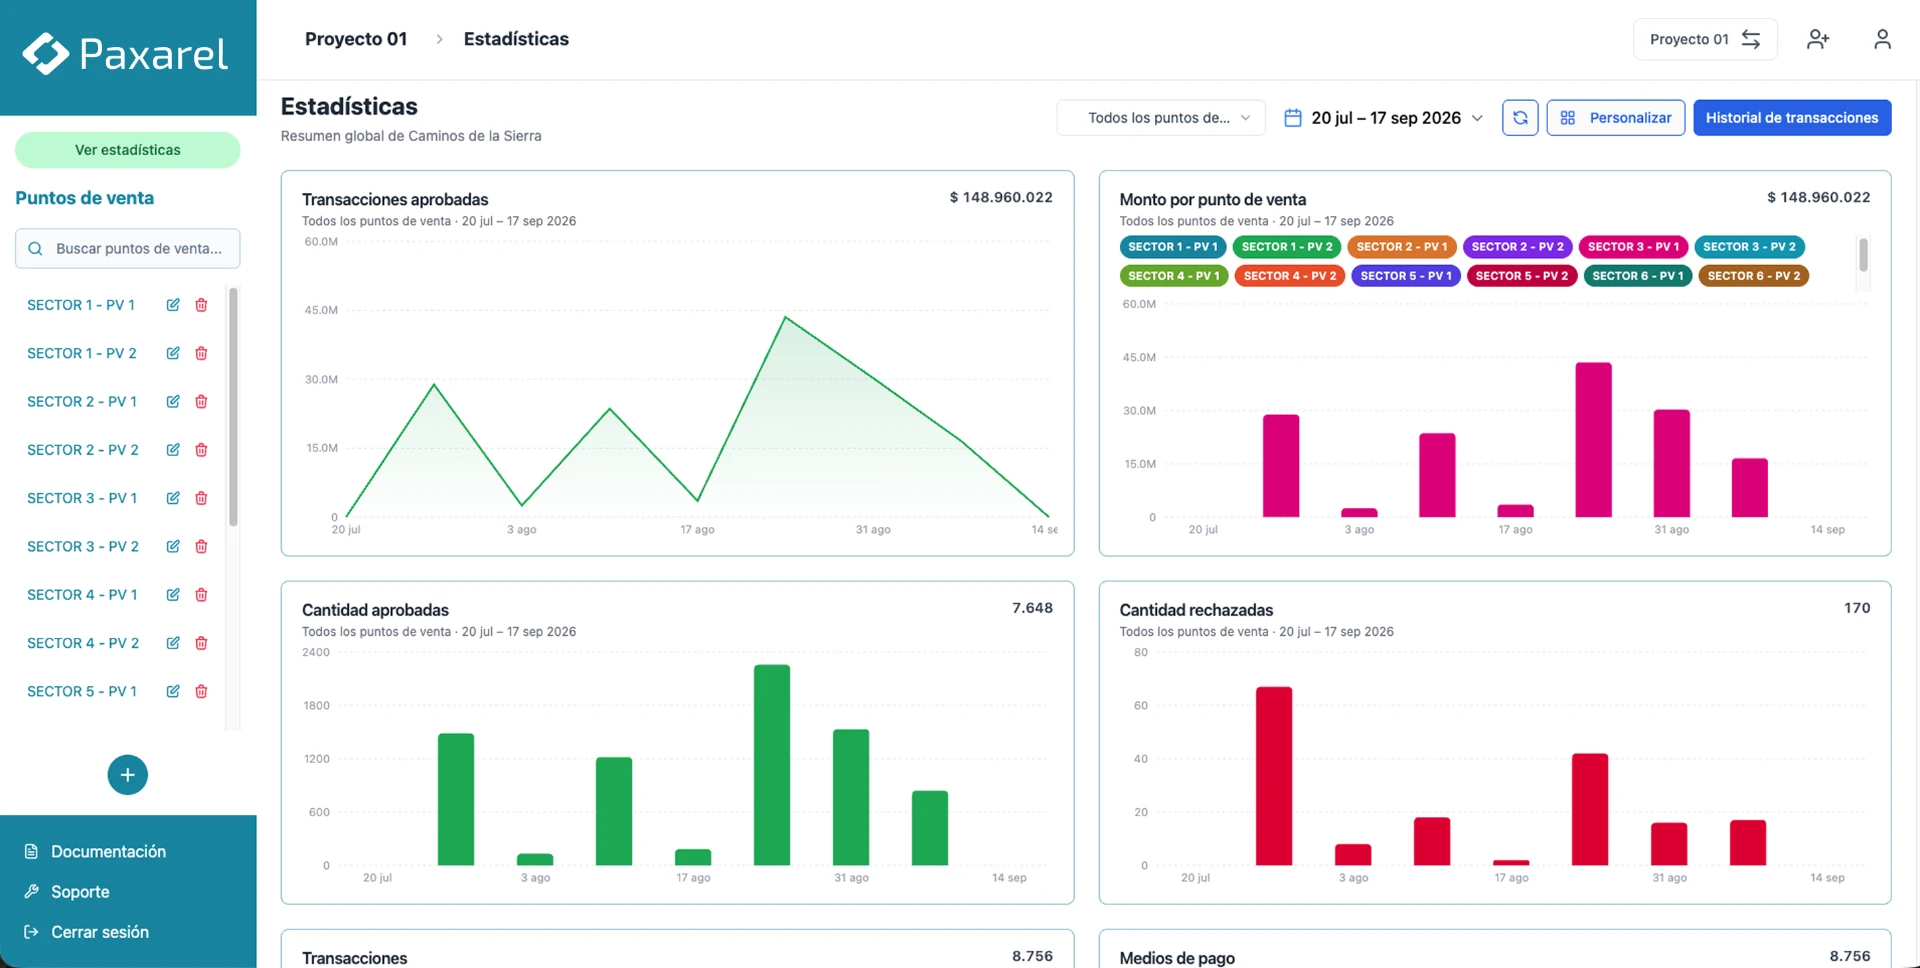Viewport: 1920px width, 968px height.
Task: Click the Buscar puntos de venta search field
Action: 128,249
